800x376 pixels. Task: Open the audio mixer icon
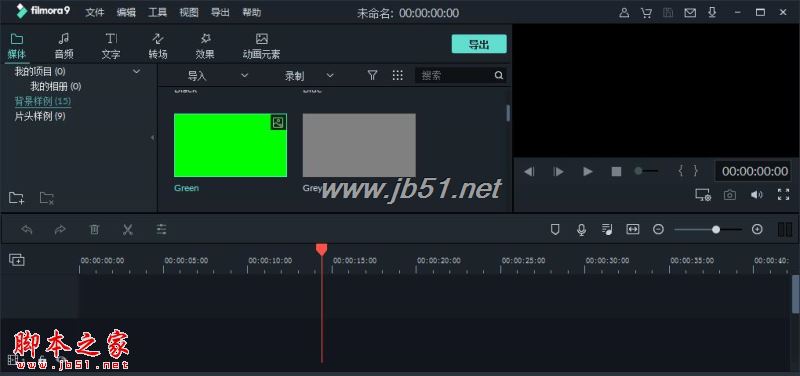point(607,230)
